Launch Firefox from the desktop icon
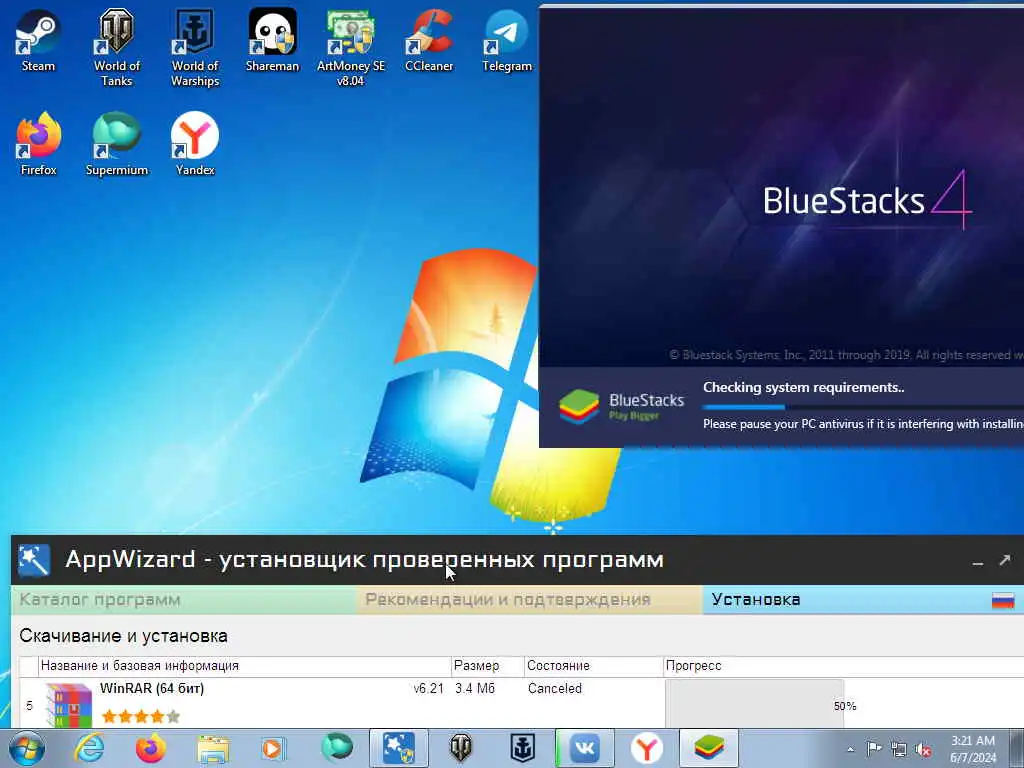 39,144
